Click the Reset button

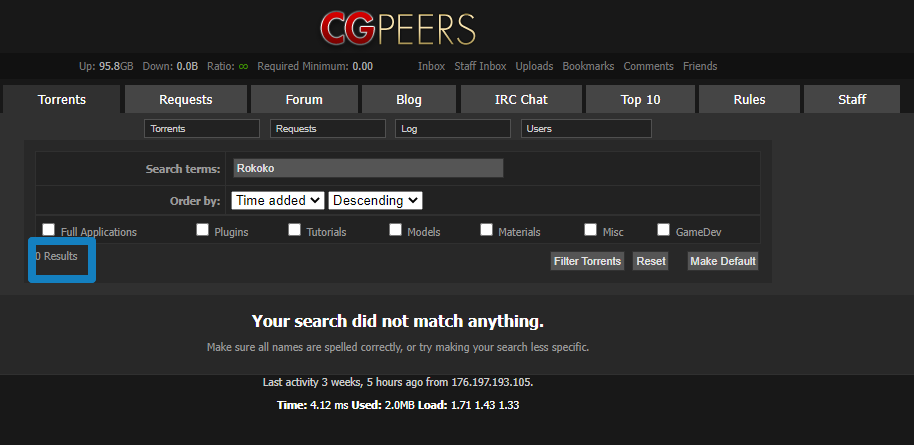[x=651, y=261]
